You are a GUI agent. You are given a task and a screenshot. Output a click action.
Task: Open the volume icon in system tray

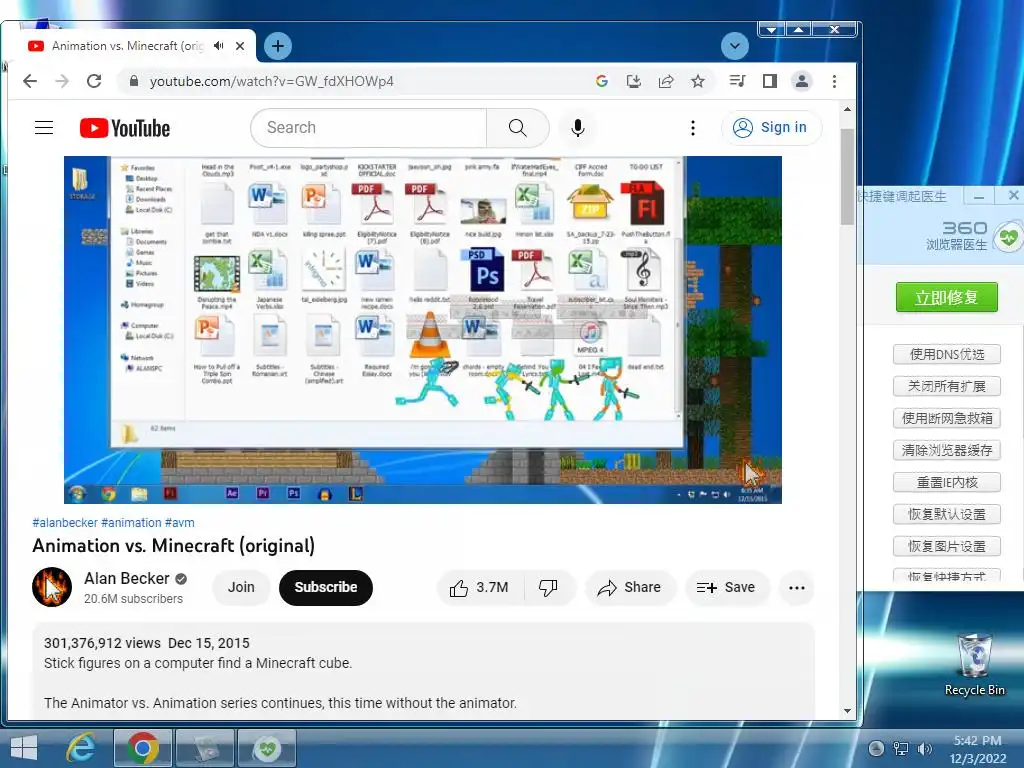pyautogui.click(x=924, y=748)
